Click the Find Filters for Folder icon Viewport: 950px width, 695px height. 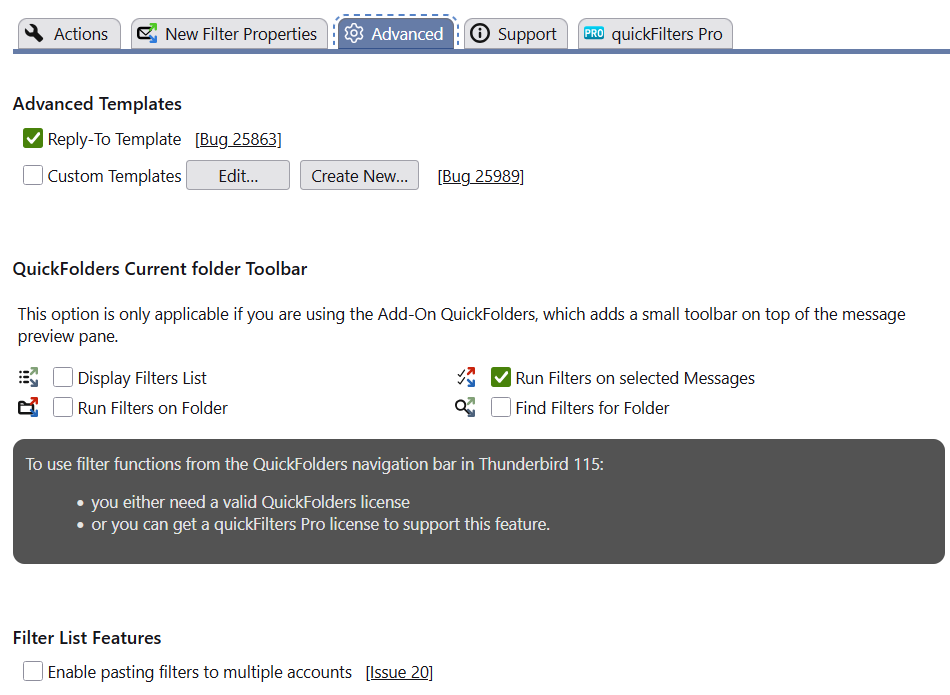[466, 407]
